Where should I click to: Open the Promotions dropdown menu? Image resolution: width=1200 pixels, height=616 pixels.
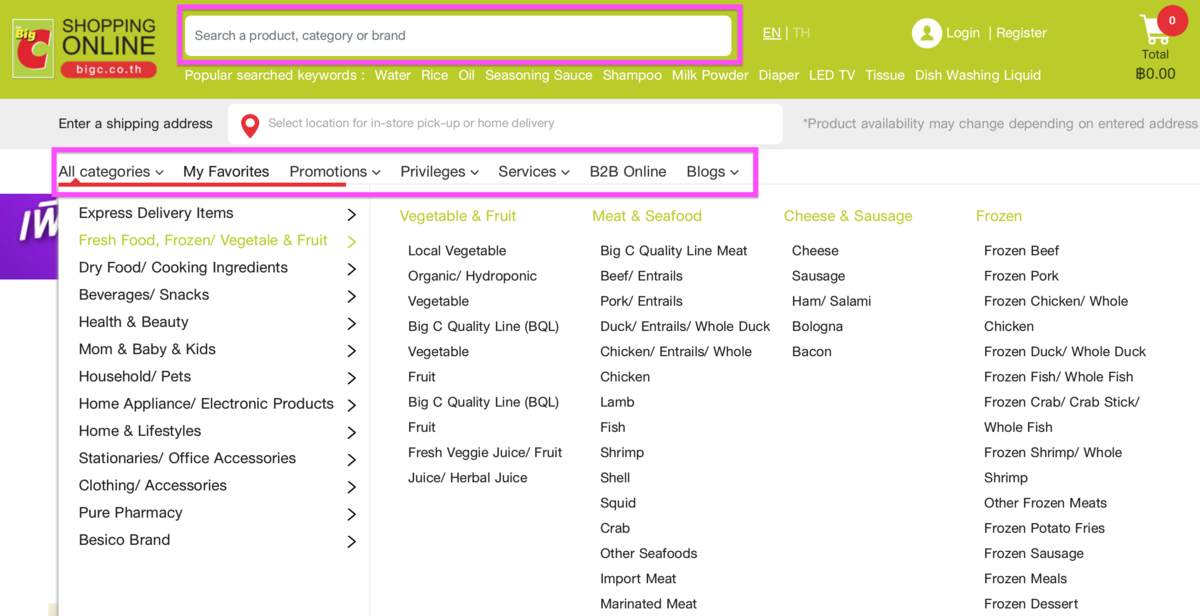pos(335,172)
